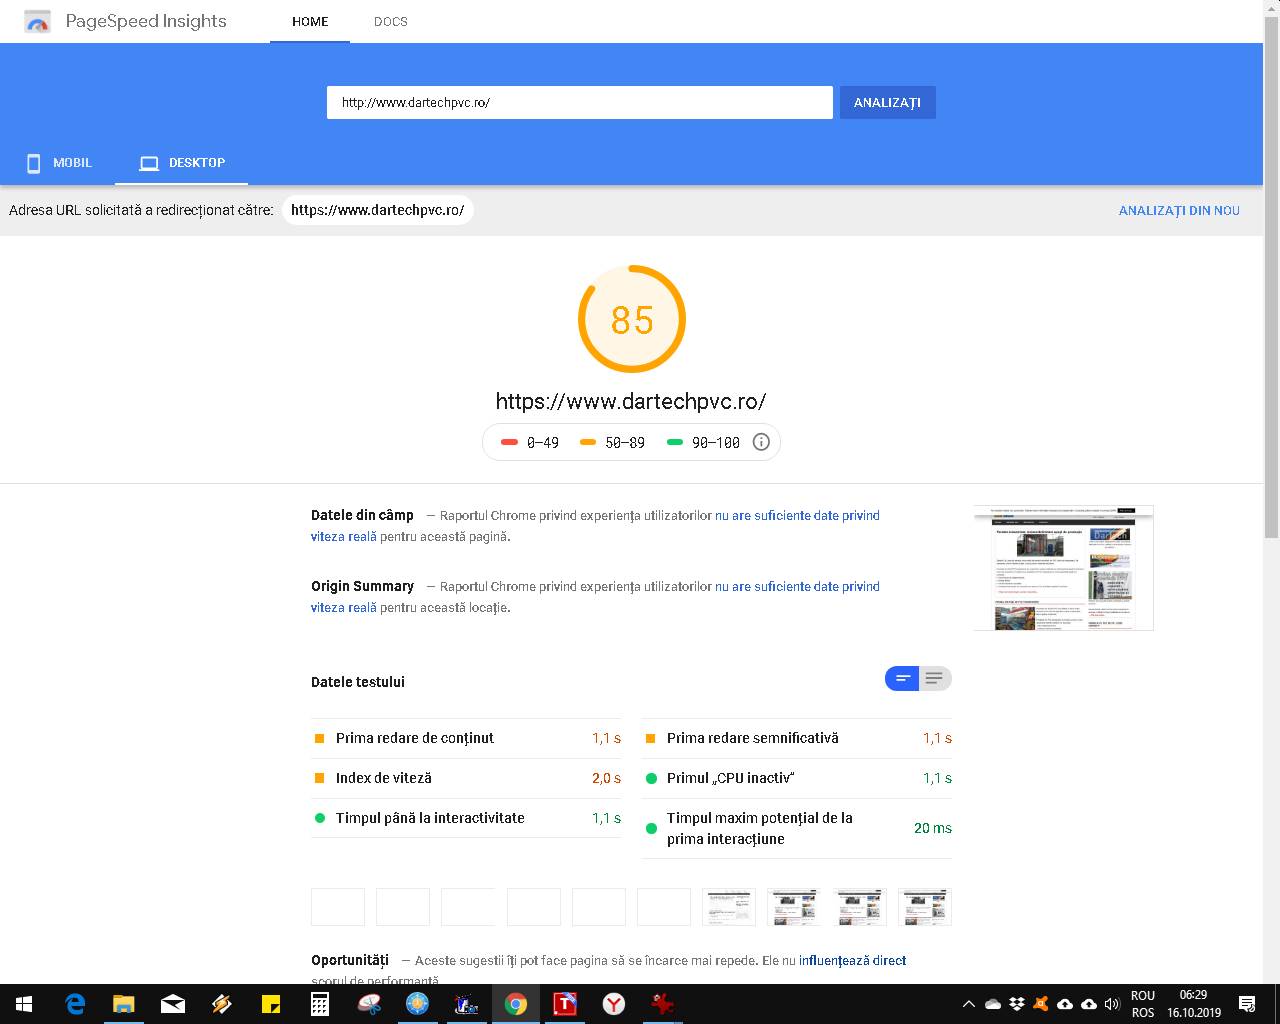The height and width of the screenshot is (1024, 1280).
Task: Click the volume speaker tray icon
Action: (1112, 1004)
